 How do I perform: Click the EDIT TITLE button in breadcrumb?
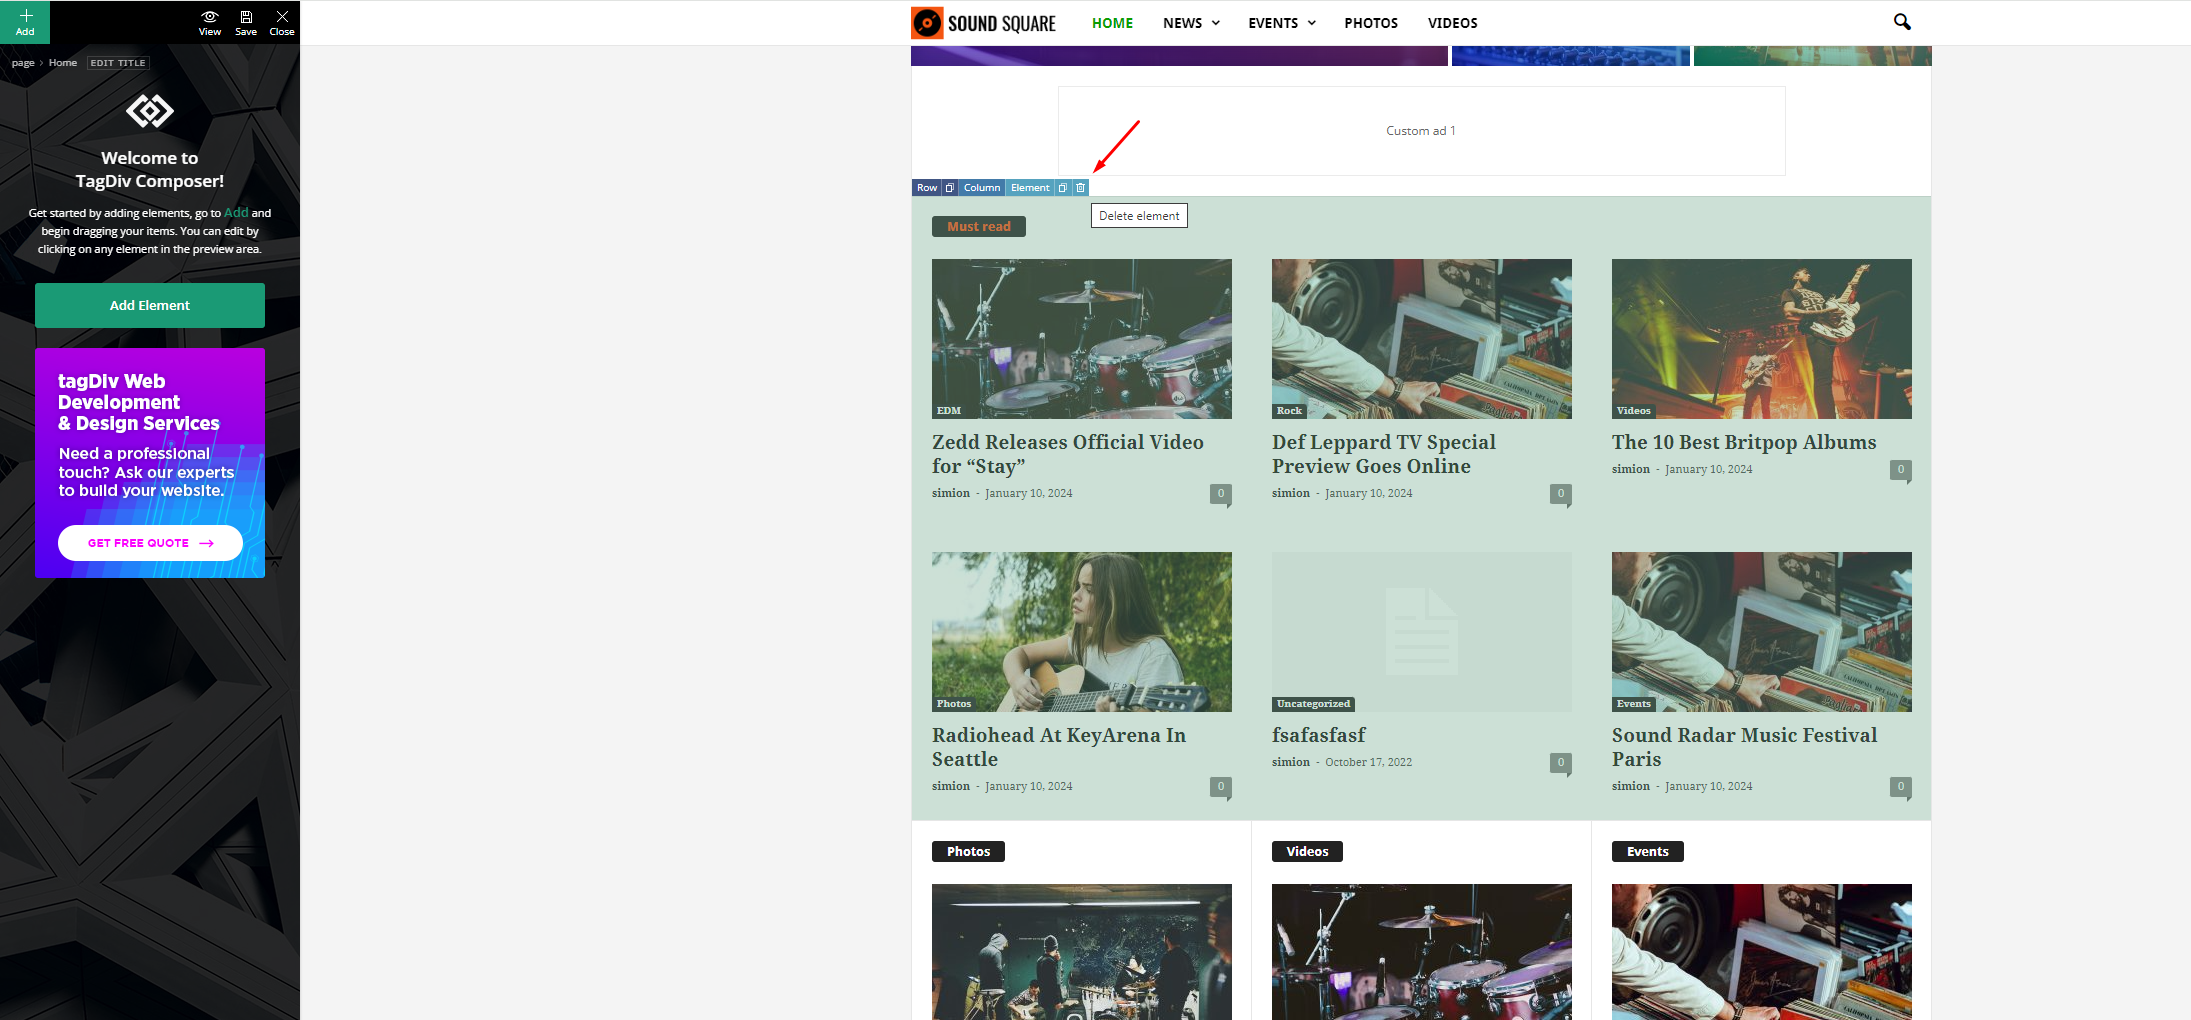pyautogui.click(x=118, y=63)
